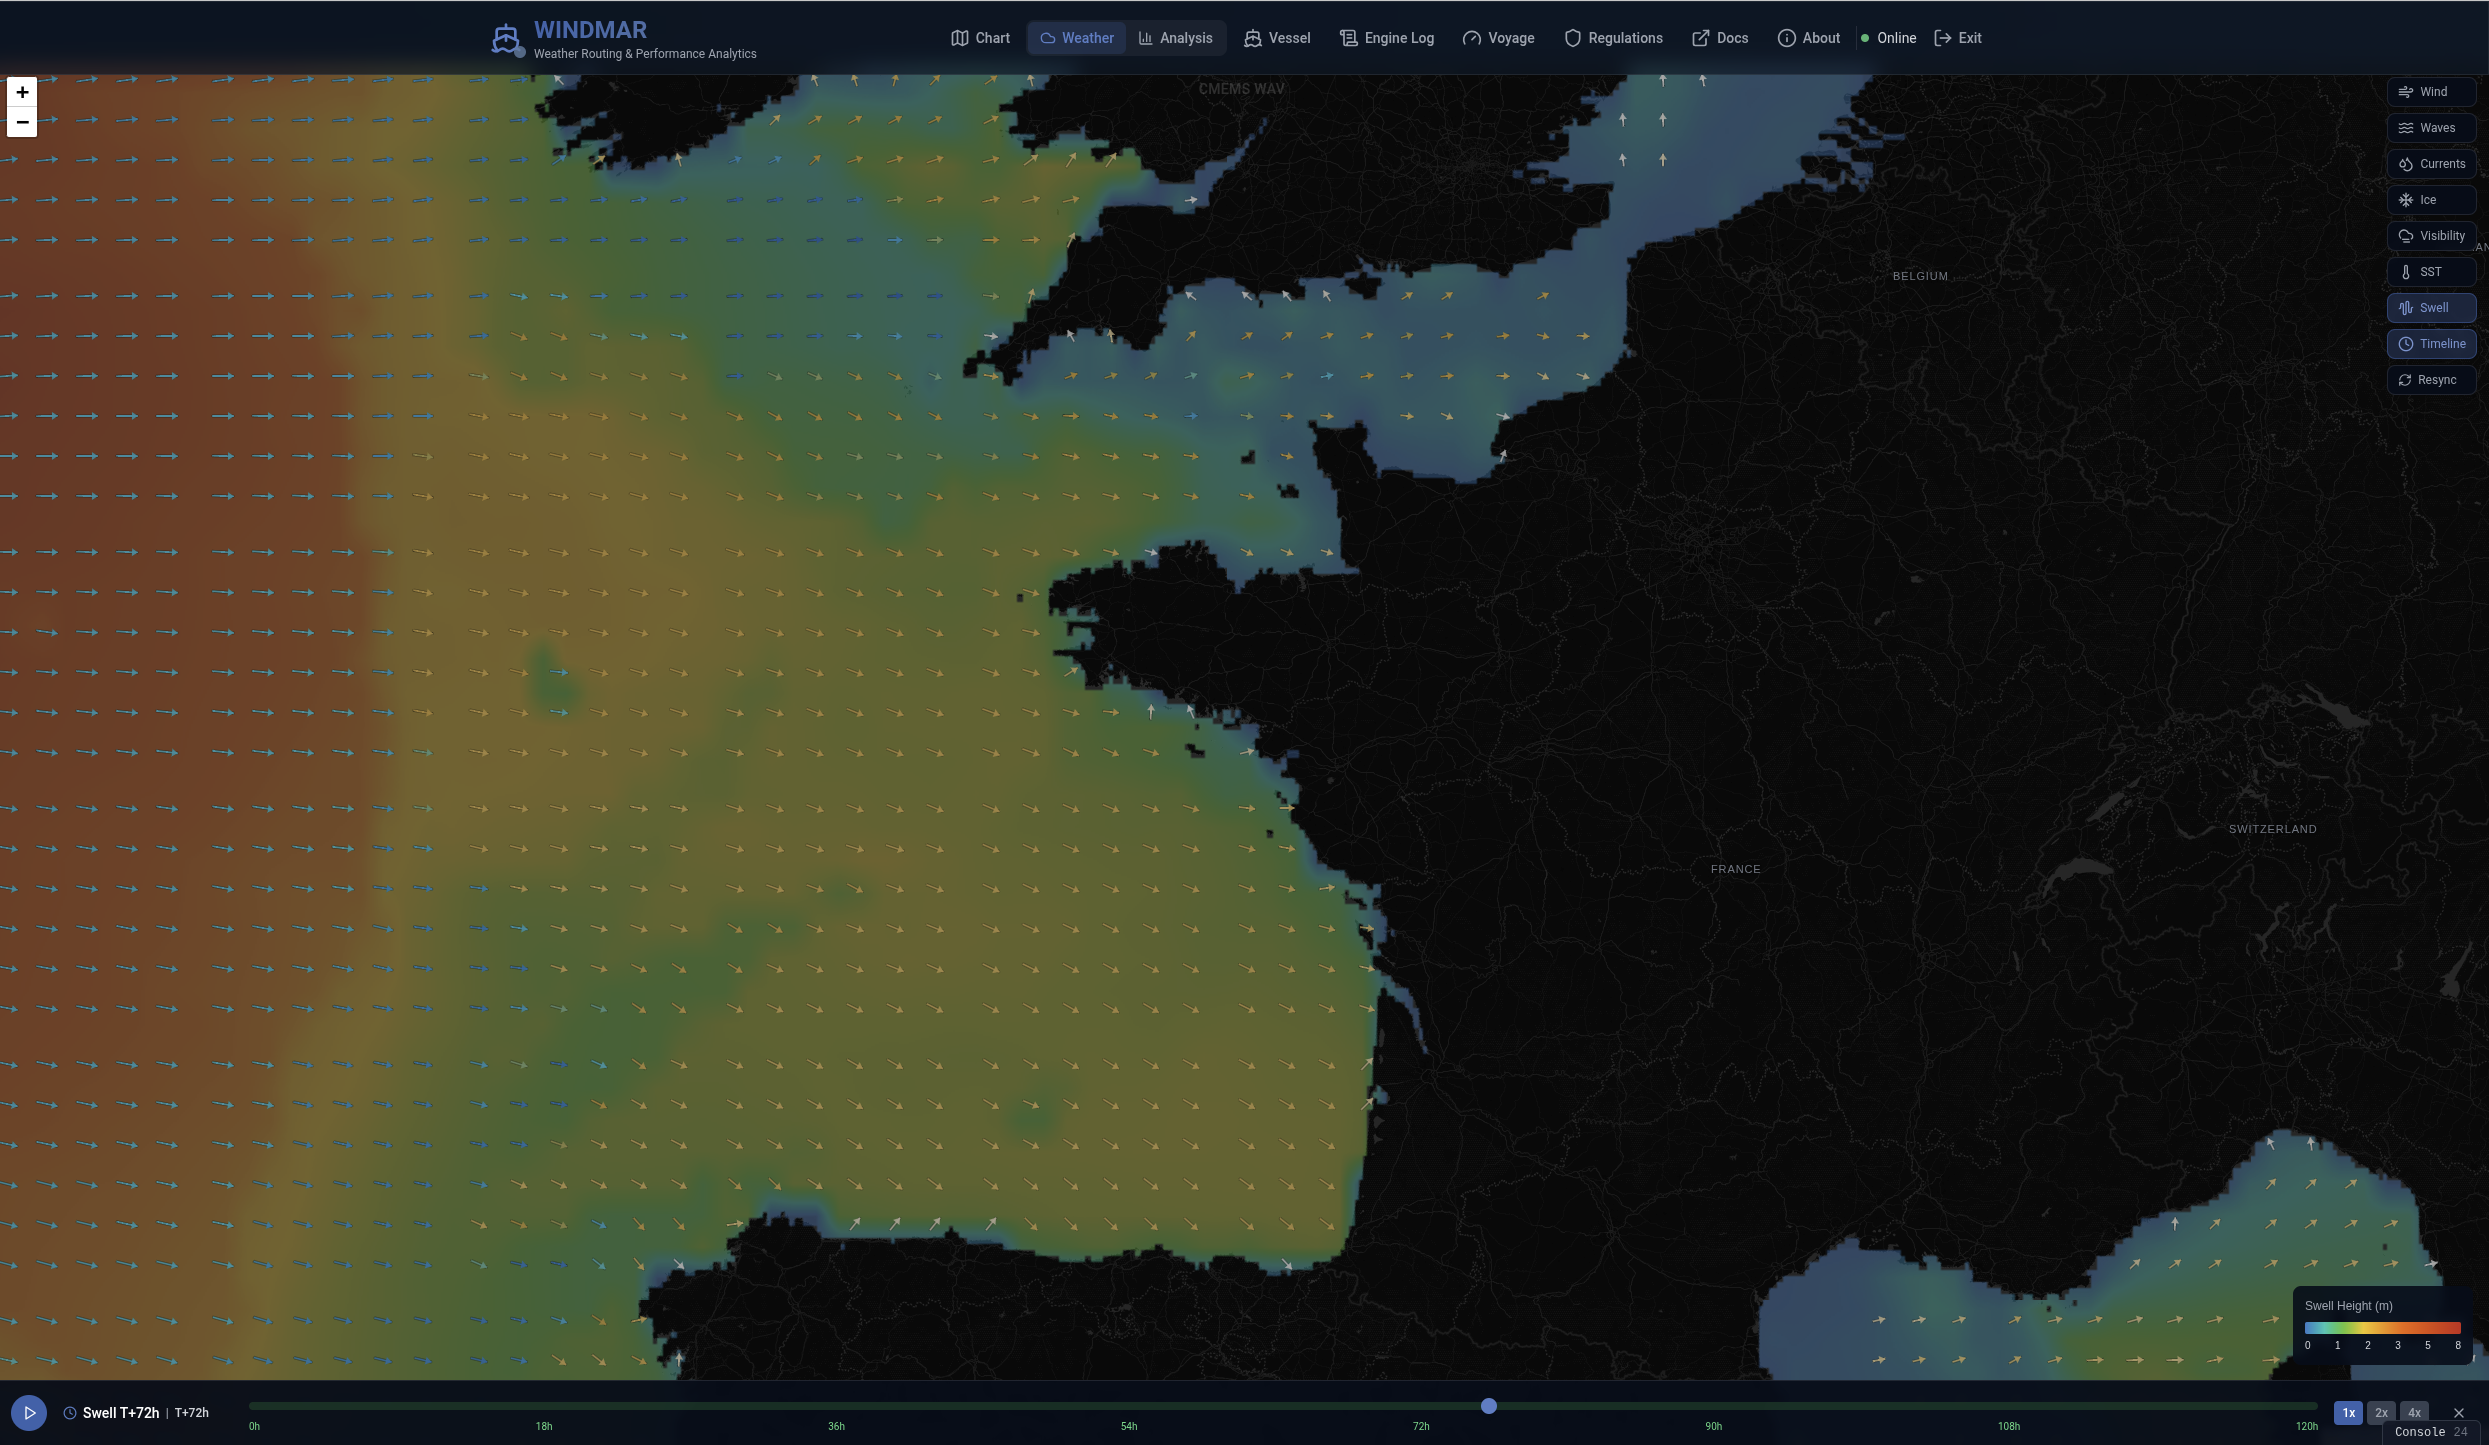The height and width of the screenshot is (1445, 2489).
Task: Go to the Engine Log tab
Action: pyautogui.click(x=1387, y=38)
